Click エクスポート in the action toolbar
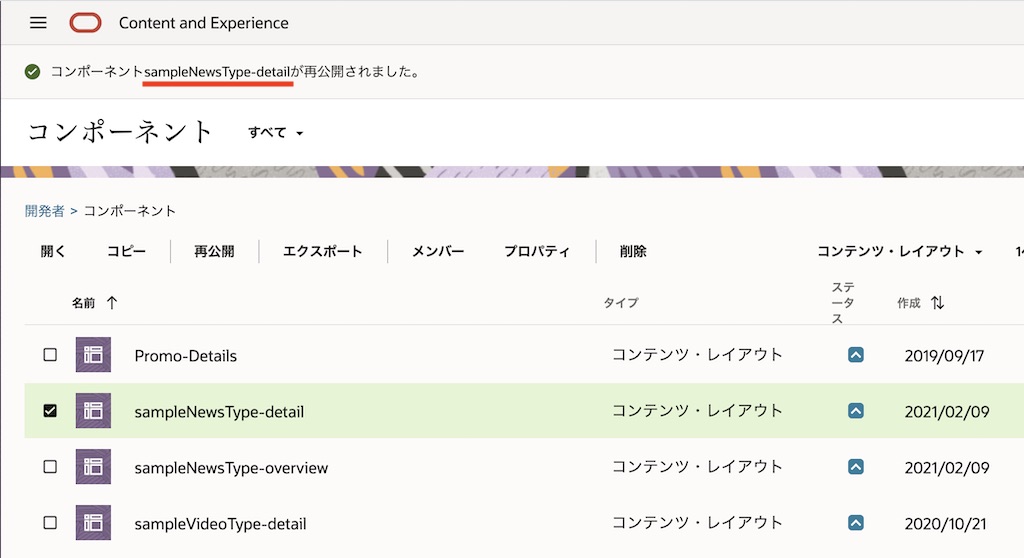This screenshot has height=558, width=1024. coord(322,252)
